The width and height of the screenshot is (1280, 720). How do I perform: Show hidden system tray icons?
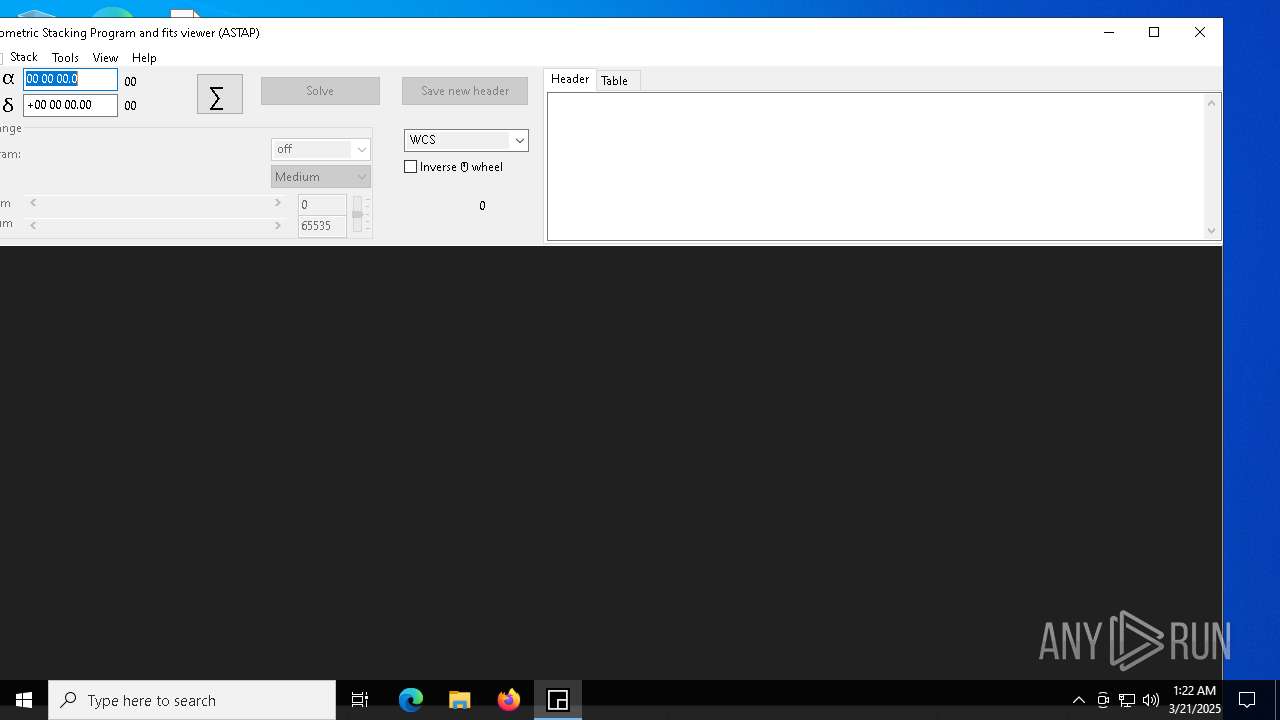pos(1079,700)
